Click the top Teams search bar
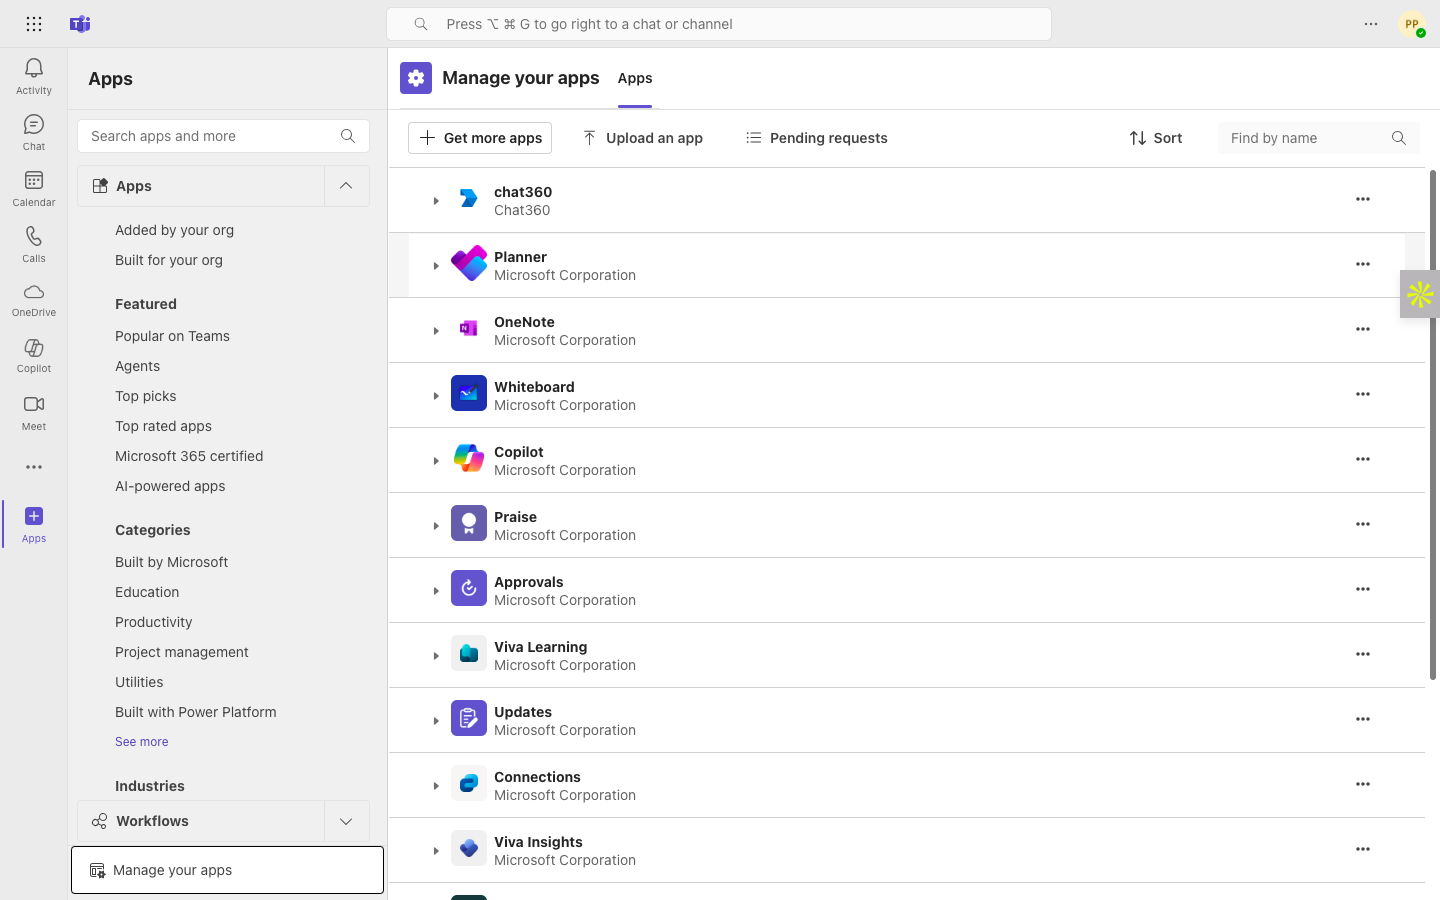Image resolution: width=1440 pixels, height=900 pixels. (x=719, y=24)
